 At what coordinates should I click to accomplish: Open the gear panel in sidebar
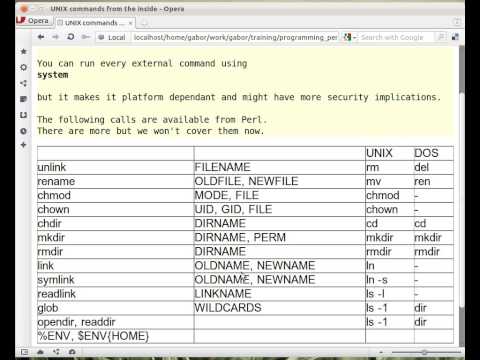[24, 67]
